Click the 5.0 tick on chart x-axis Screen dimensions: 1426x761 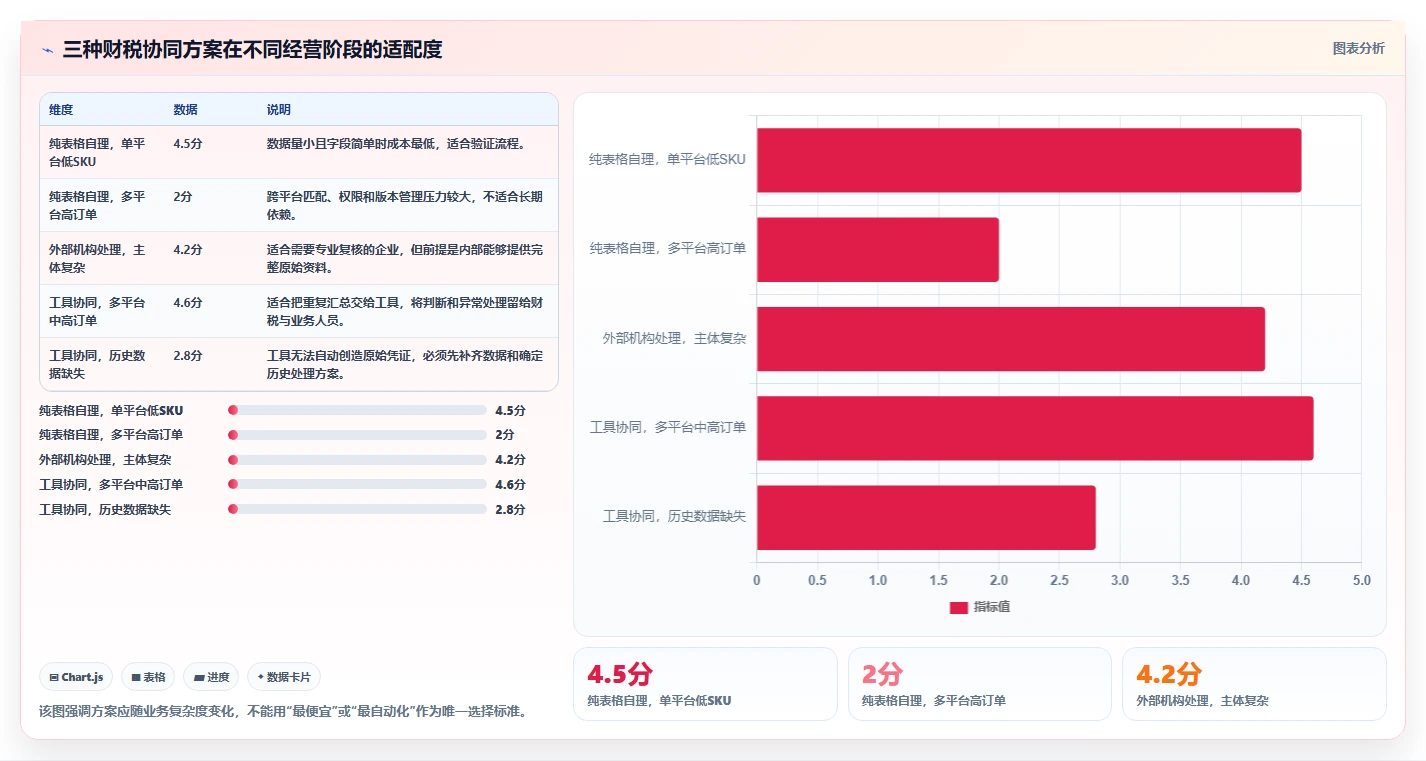(1361, 580)
